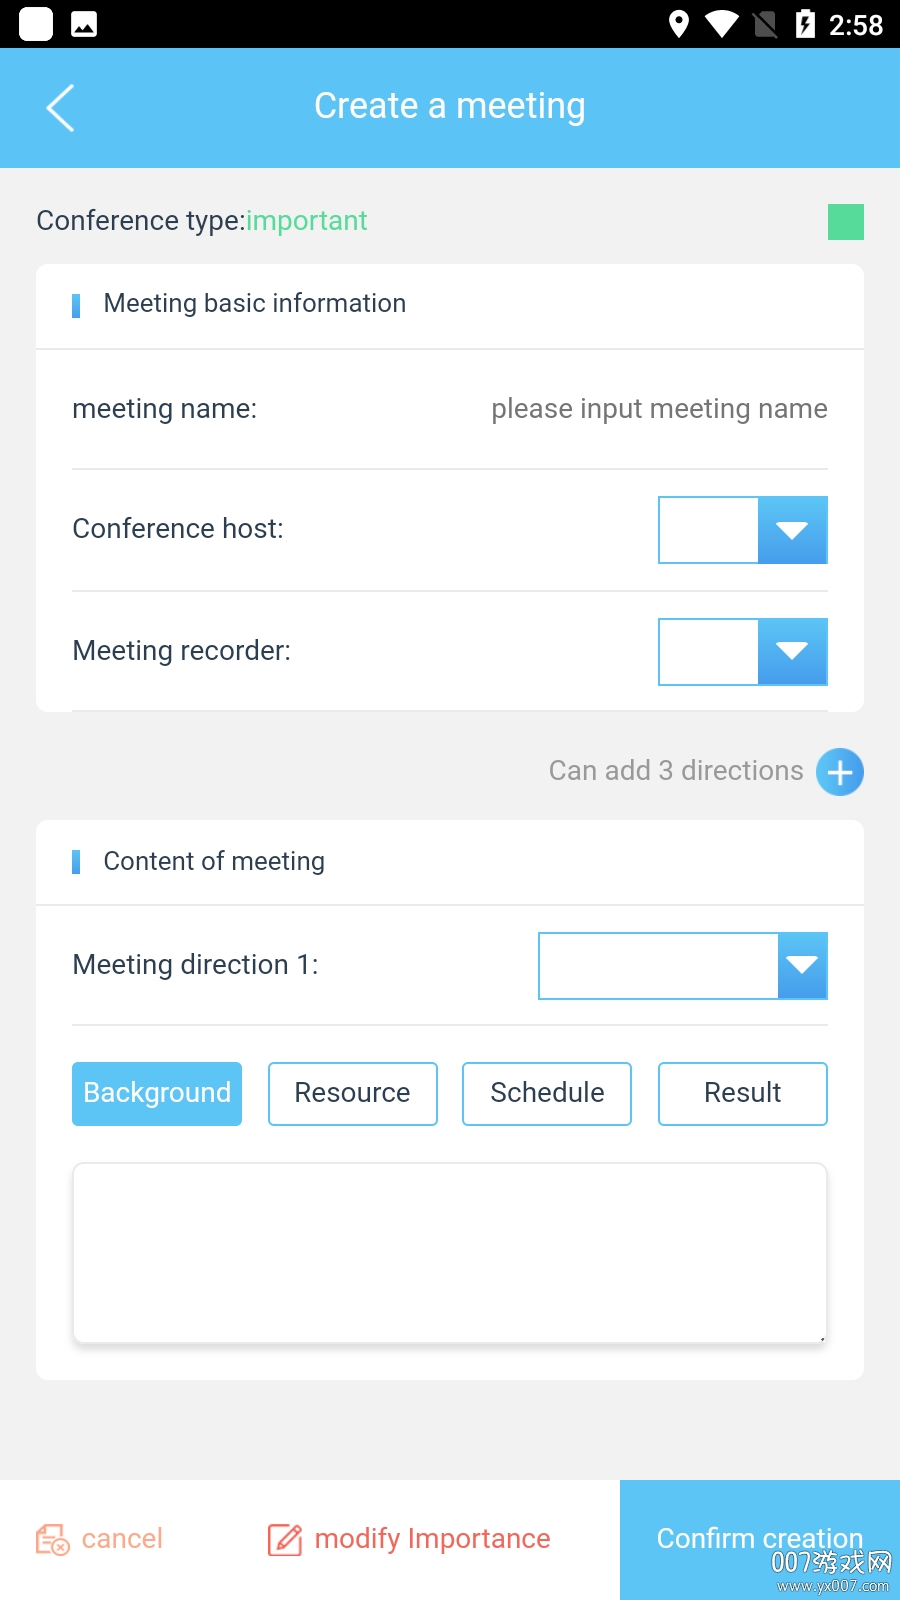The height and width of the screenshot is (1600, 900).
Task: Select the Result tab
Action: 743,1094
